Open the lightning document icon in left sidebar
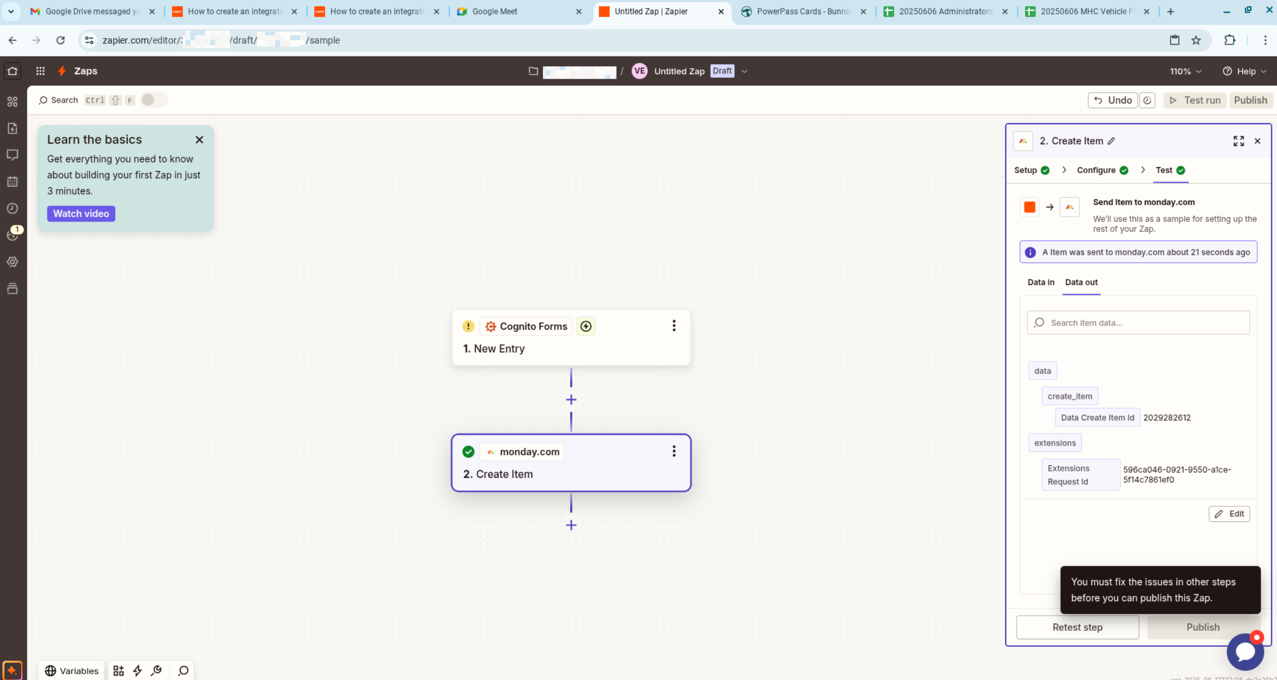1277x680 pixels. (x=12, y=128)
